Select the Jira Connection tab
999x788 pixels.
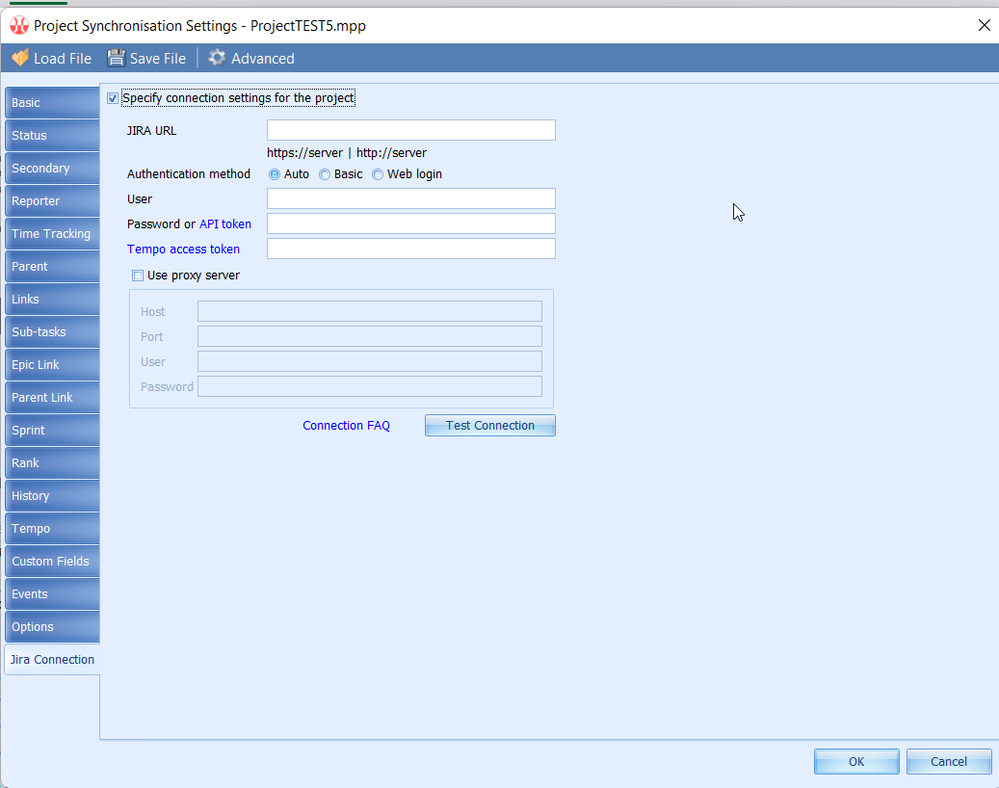(52, 659)
